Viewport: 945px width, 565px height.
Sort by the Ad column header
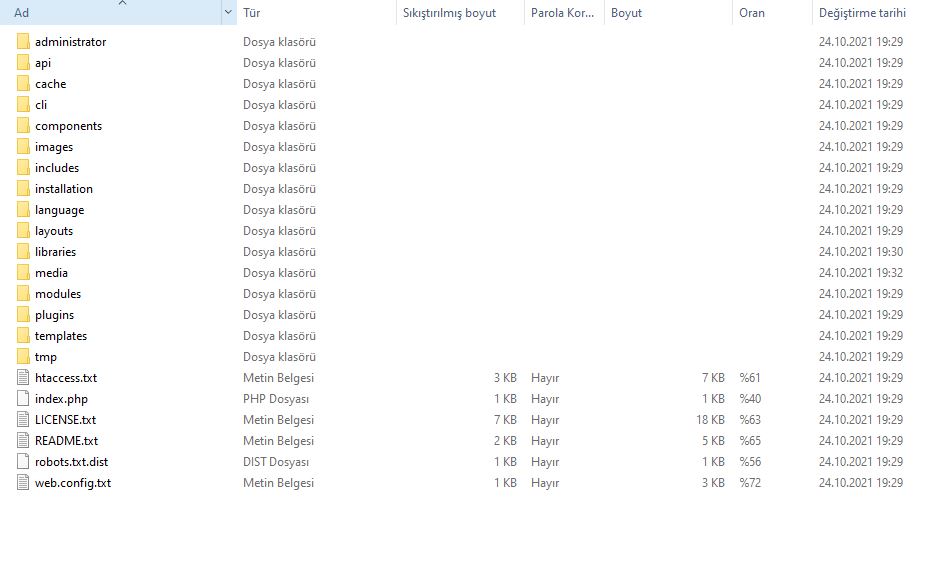point(110,12)
